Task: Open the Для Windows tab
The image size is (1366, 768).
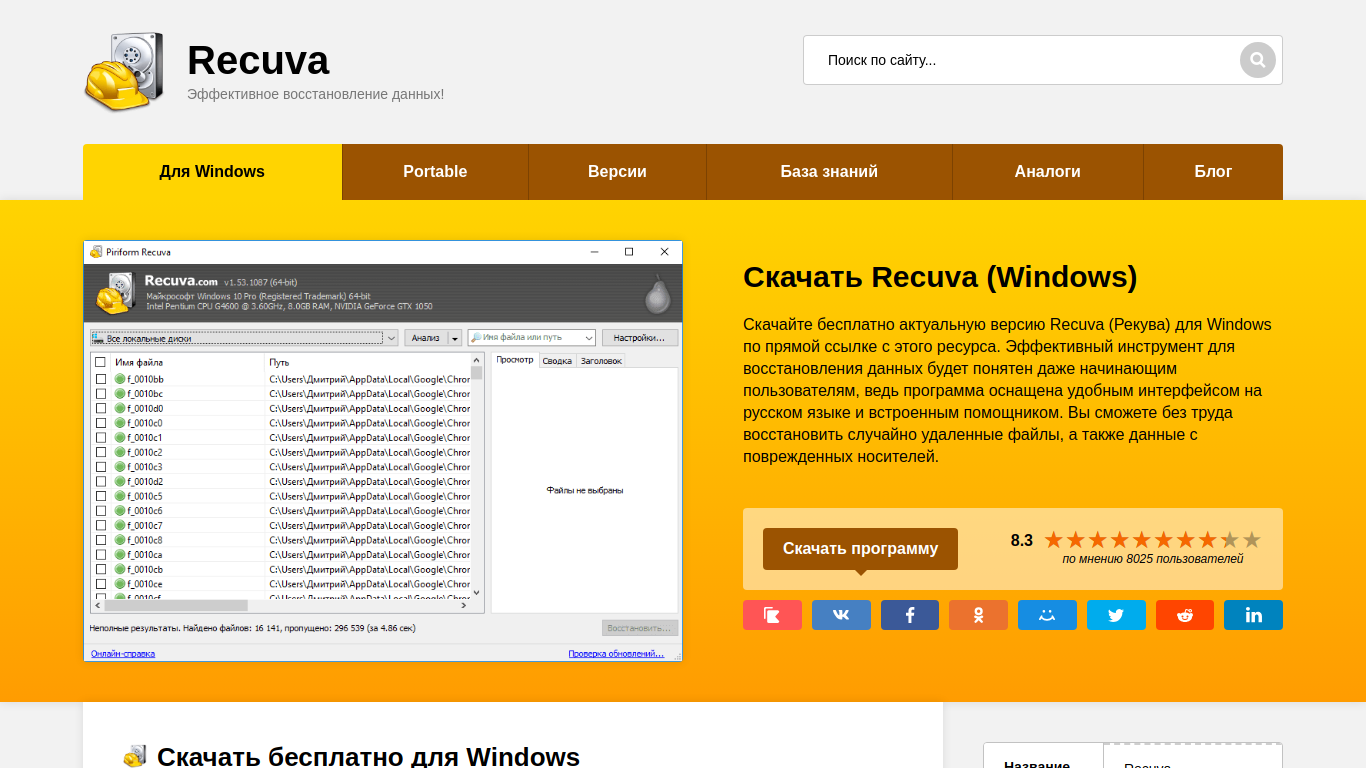Action: [212, 172]
